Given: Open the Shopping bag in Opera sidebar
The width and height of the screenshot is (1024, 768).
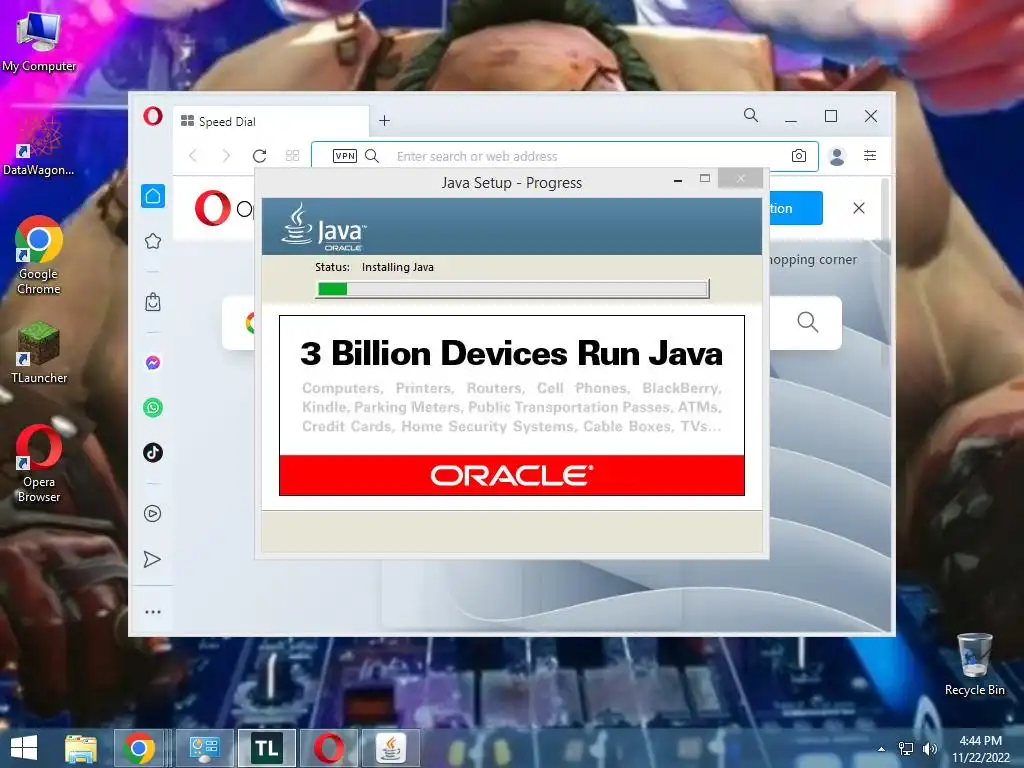Looking at the screenshot, I should tap(153, 302).
